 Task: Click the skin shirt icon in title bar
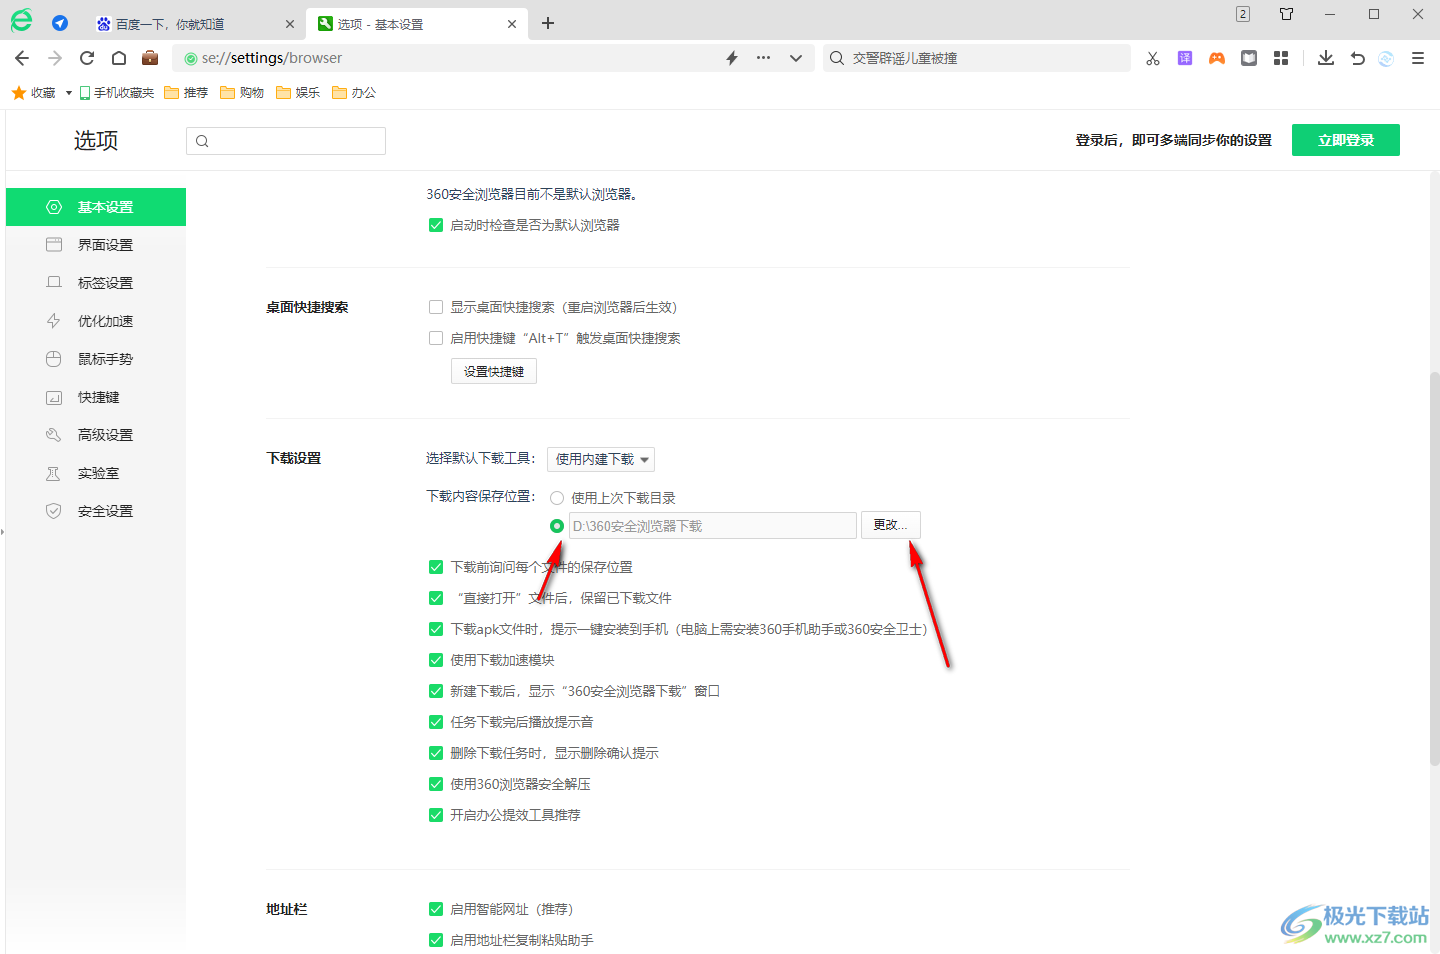[1287, 14]
